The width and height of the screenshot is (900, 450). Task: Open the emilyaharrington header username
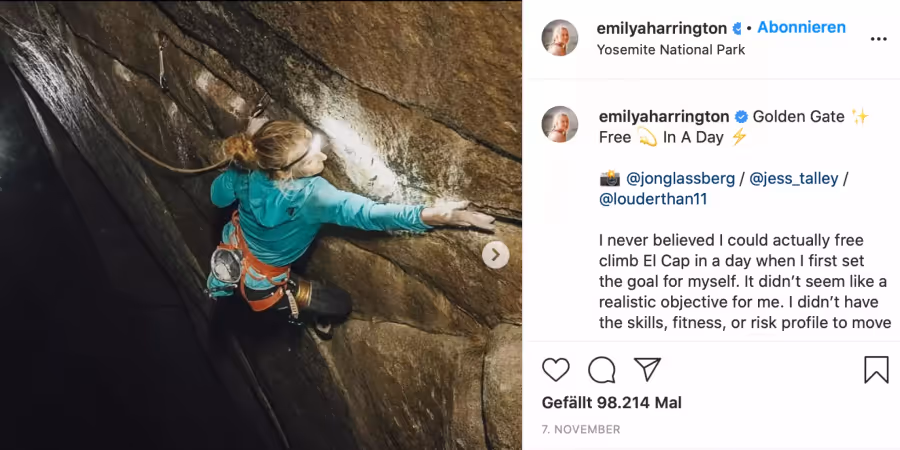663,28
